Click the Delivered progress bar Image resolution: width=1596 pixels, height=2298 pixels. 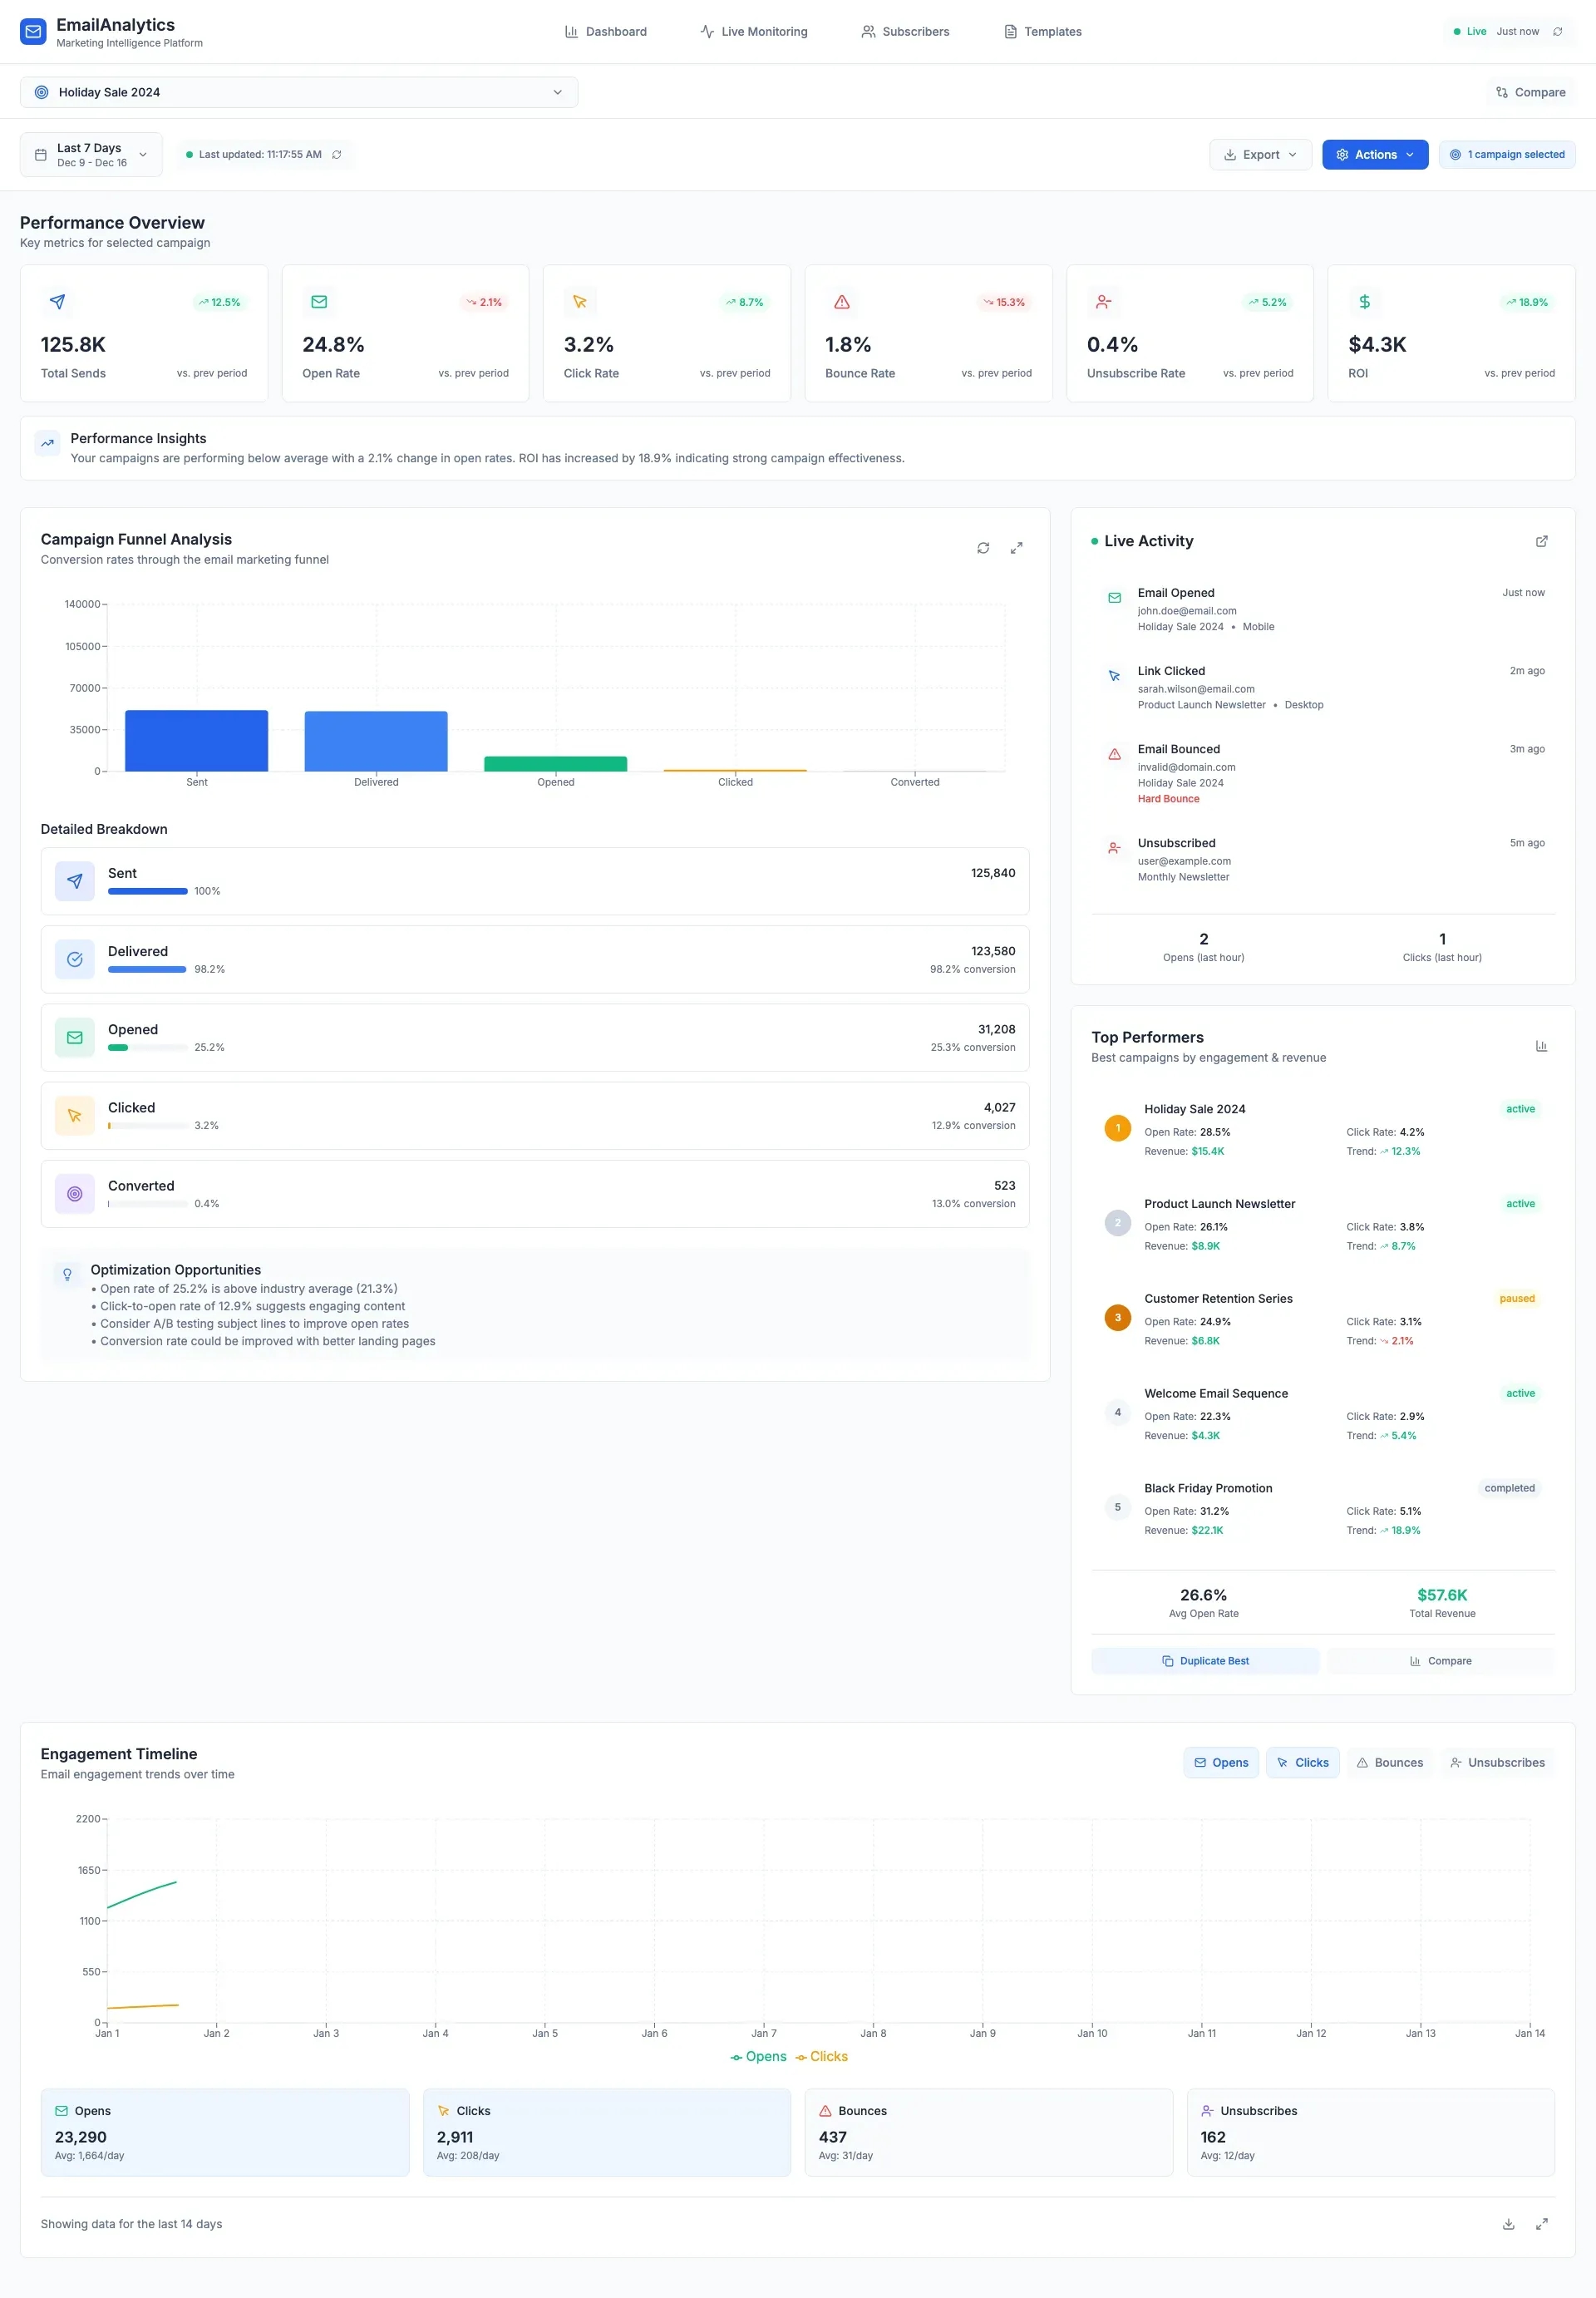tap(147, 968)
